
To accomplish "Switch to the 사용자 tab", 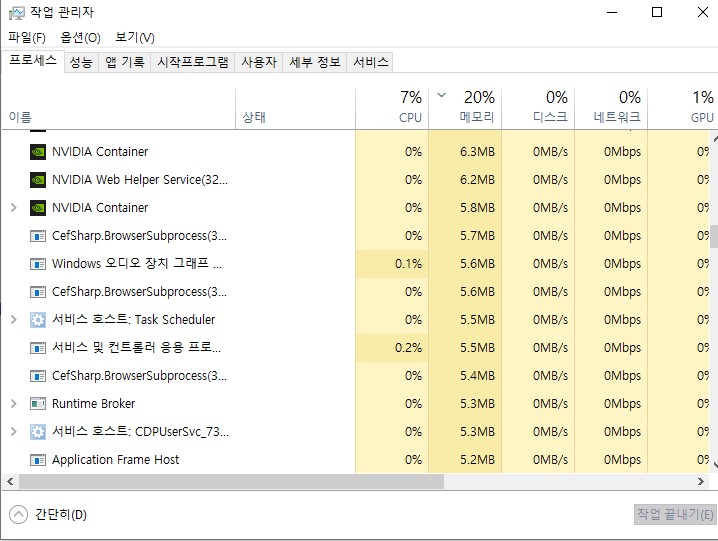I will coord(259,62).
